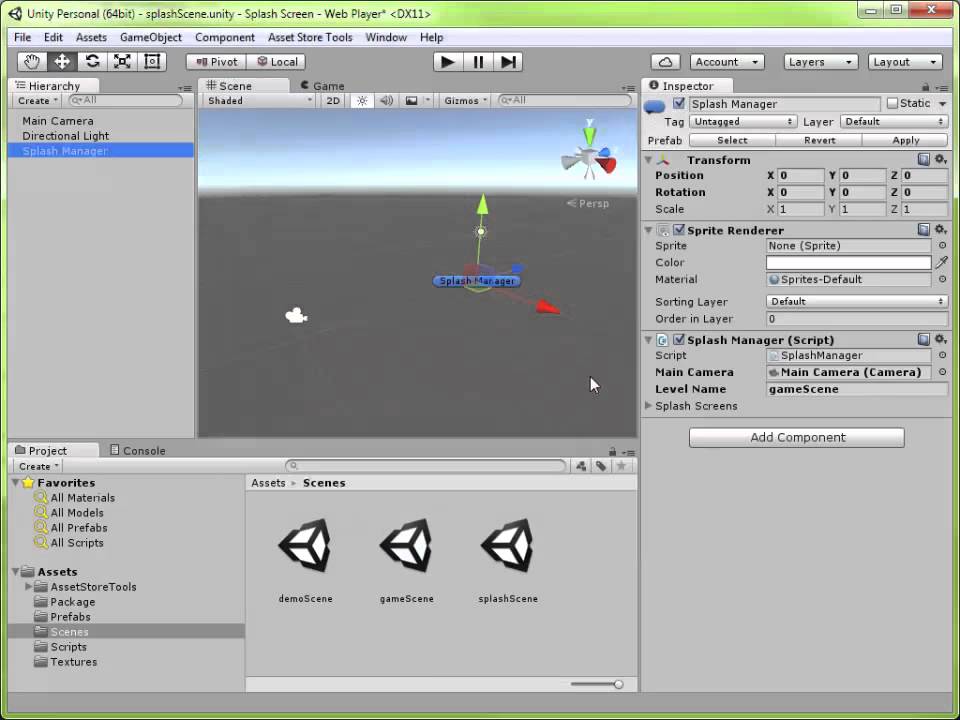Open Main Camera object picker circle
960x720 pixels.
(x=942, y=372)
